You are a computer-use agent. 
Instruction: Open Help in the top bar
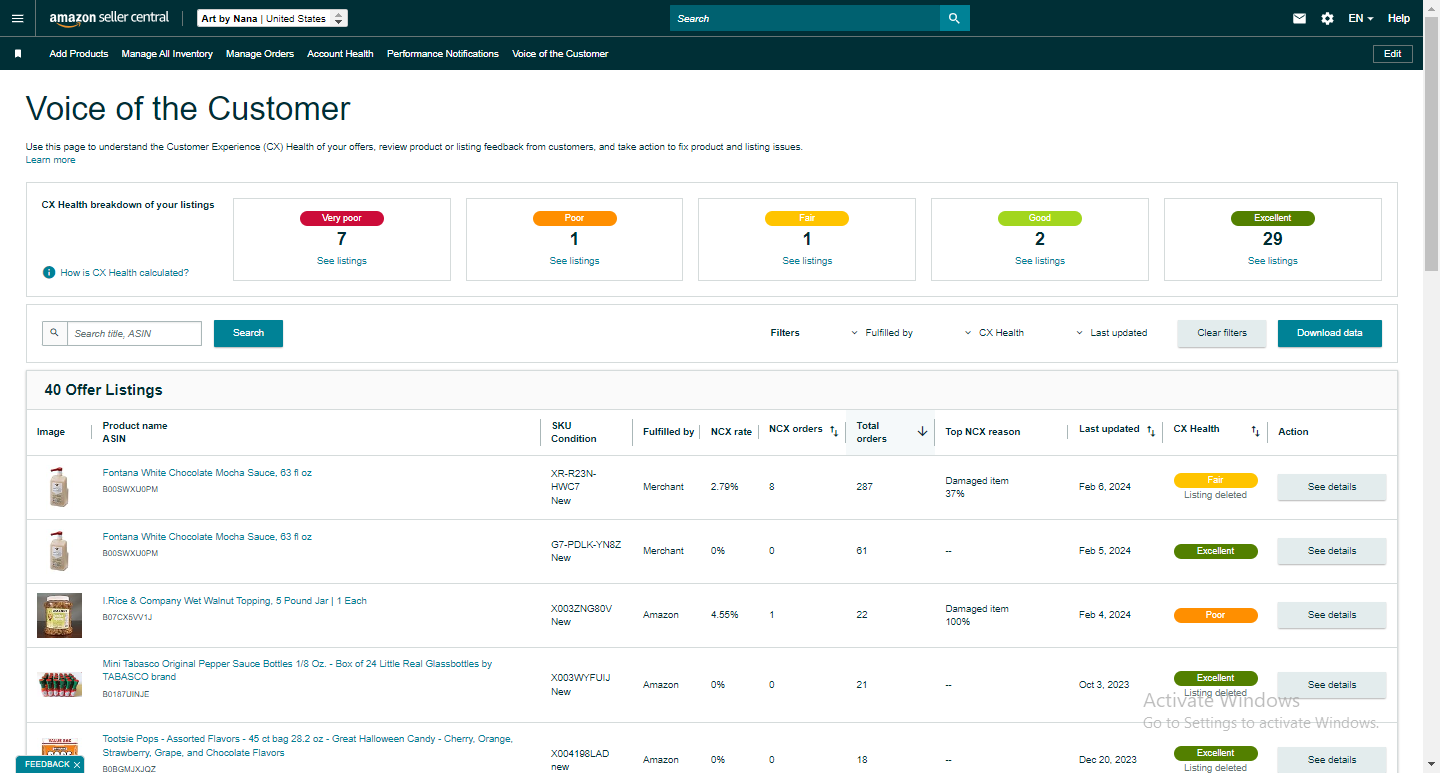coord(1399,18)
